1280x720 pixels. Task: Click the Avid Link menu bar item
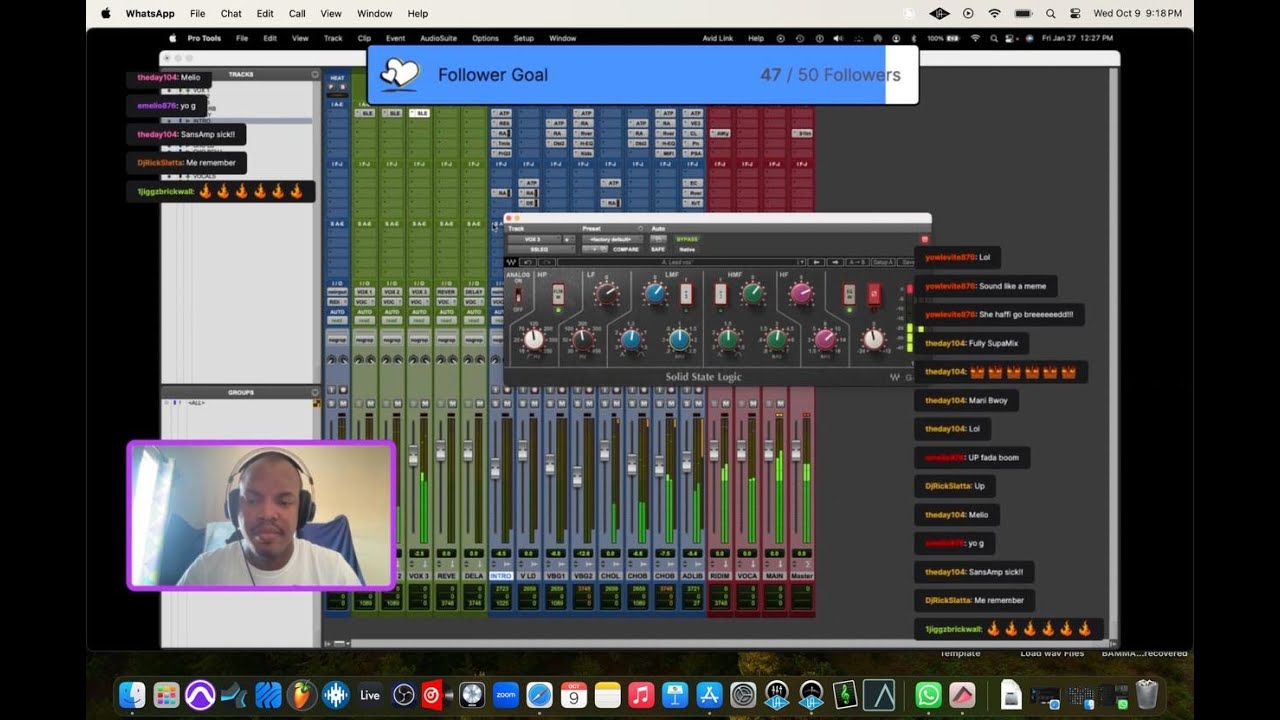(717, 38)
